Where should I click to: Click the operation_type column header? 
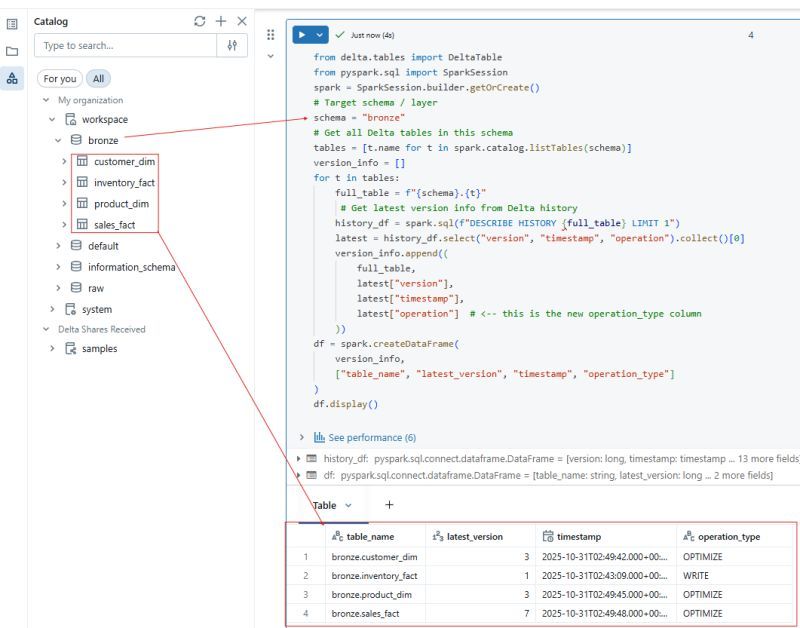click(728, 537)
